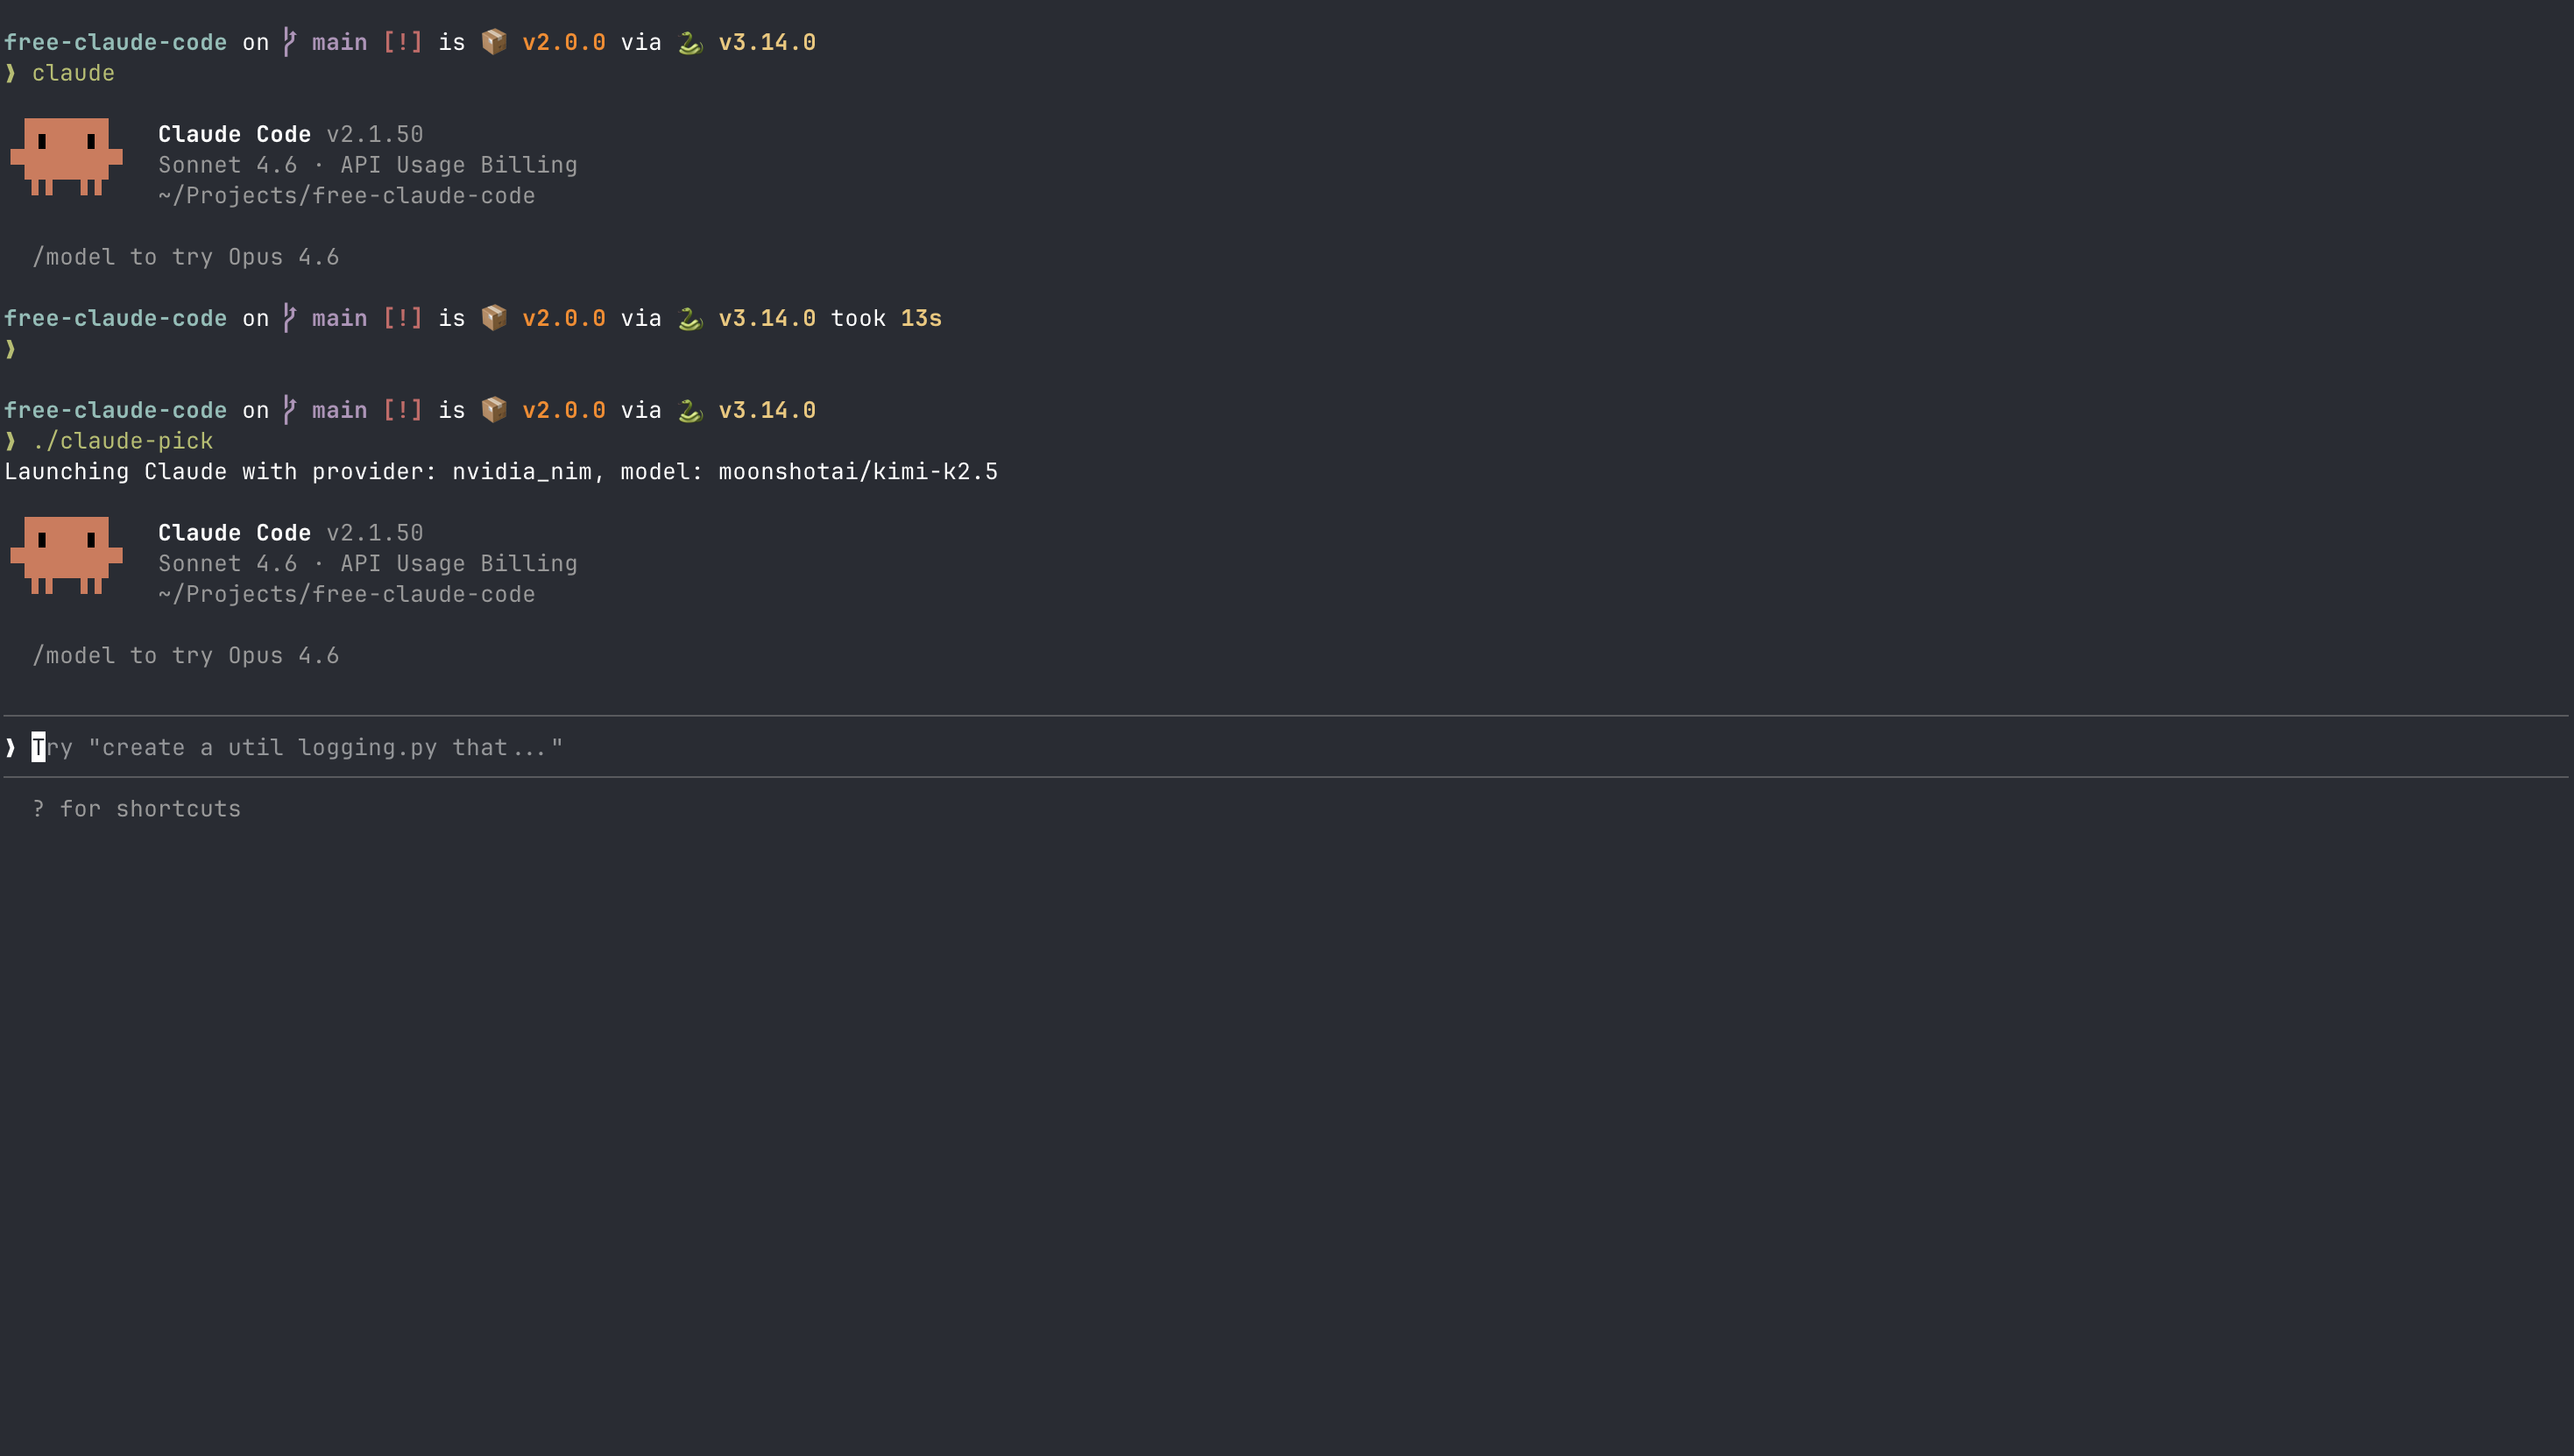Click the 'claude' command on the first prompt
Screen dimensions: 2574x1456
73,73
